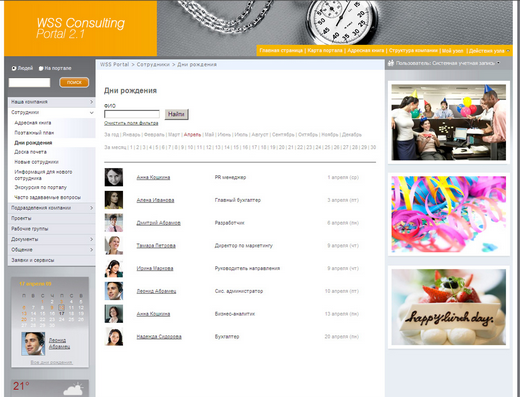Open Главная страница in top navigation
This screenshot has height=397, width=520.
pyautogui.click(x=281, y=50)
